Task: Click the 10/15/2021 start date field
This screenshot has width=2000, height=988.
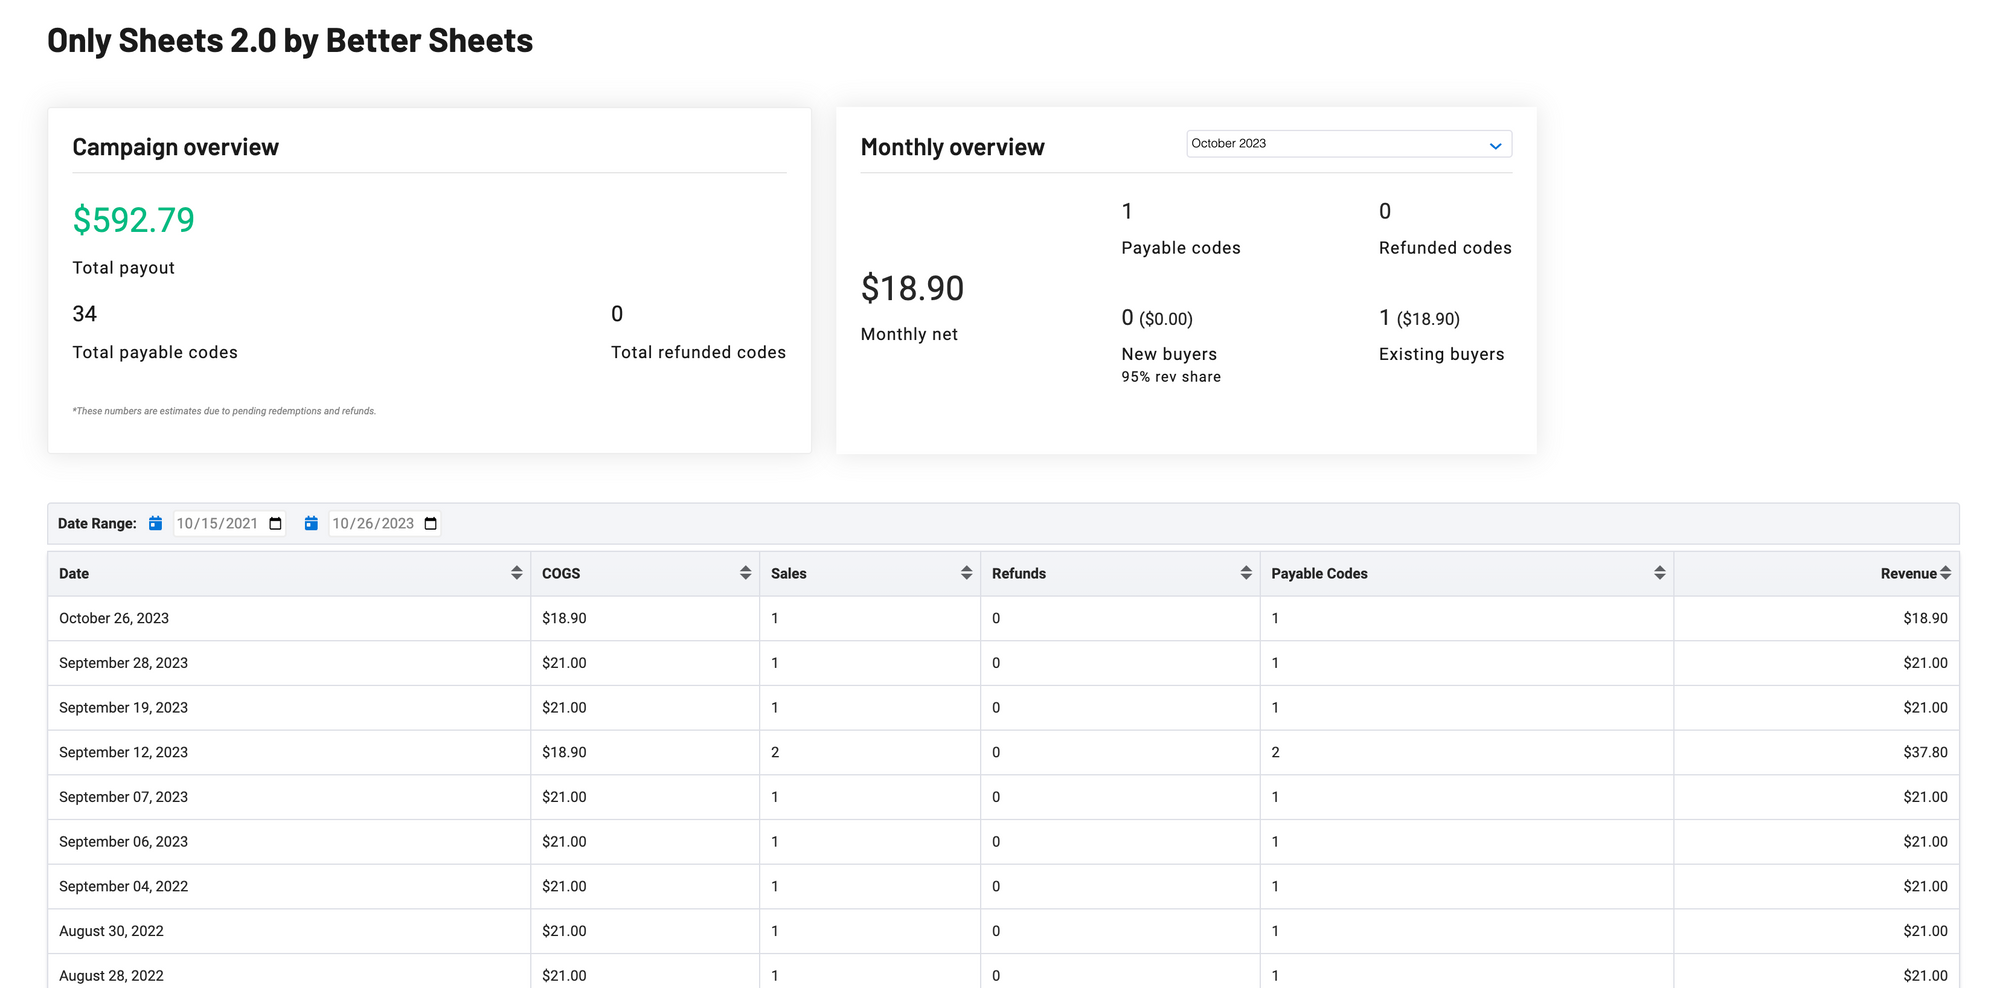Action: [218, 524]
